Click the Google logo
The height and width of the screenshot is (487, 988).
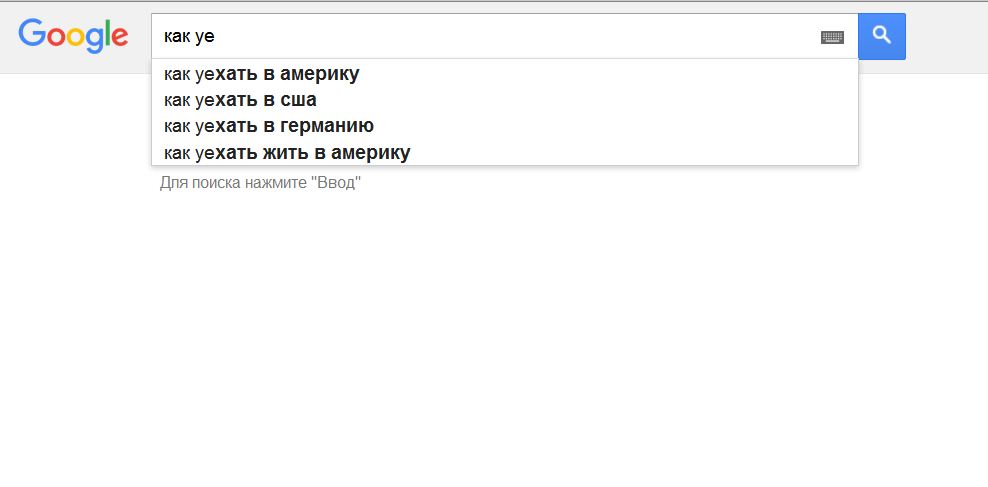tap(73, 36)
